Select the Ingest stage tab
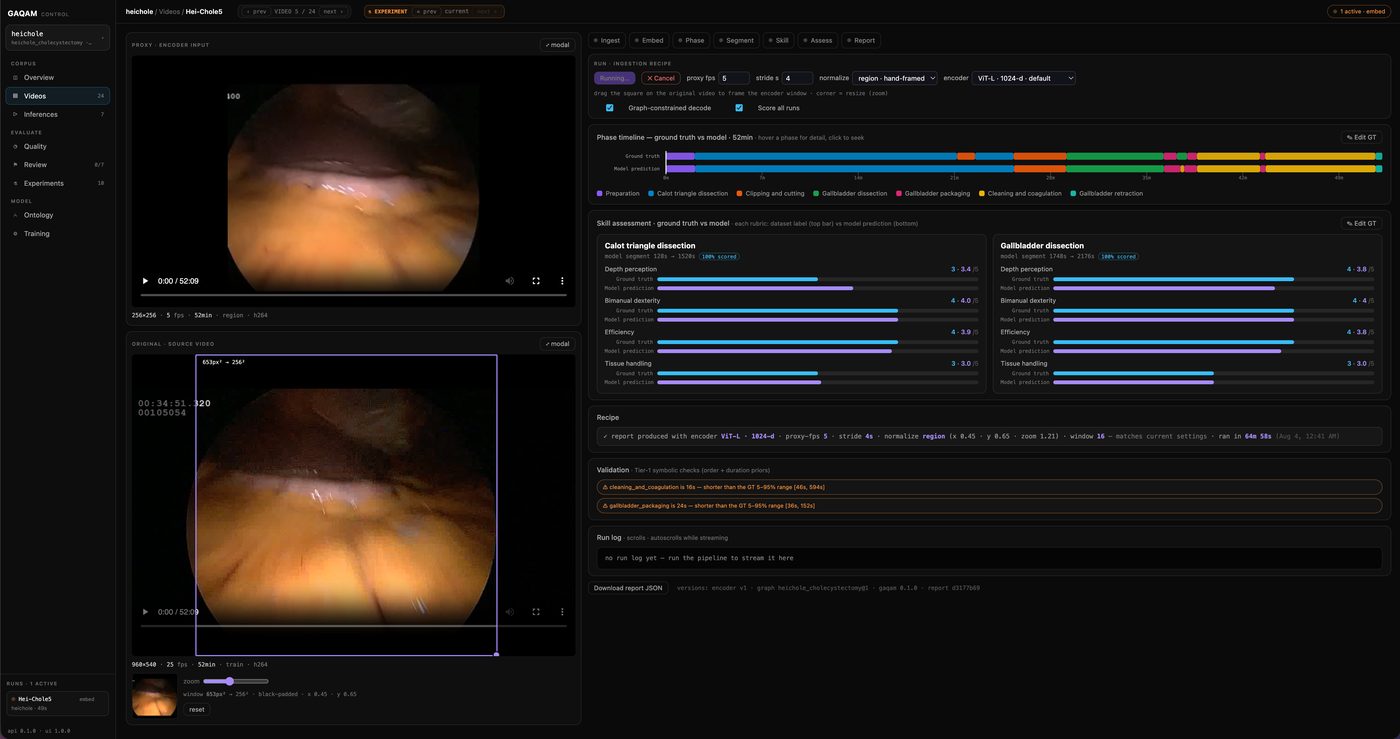The height and width of the screenshot is (739, 1400). tap(607, 40)
